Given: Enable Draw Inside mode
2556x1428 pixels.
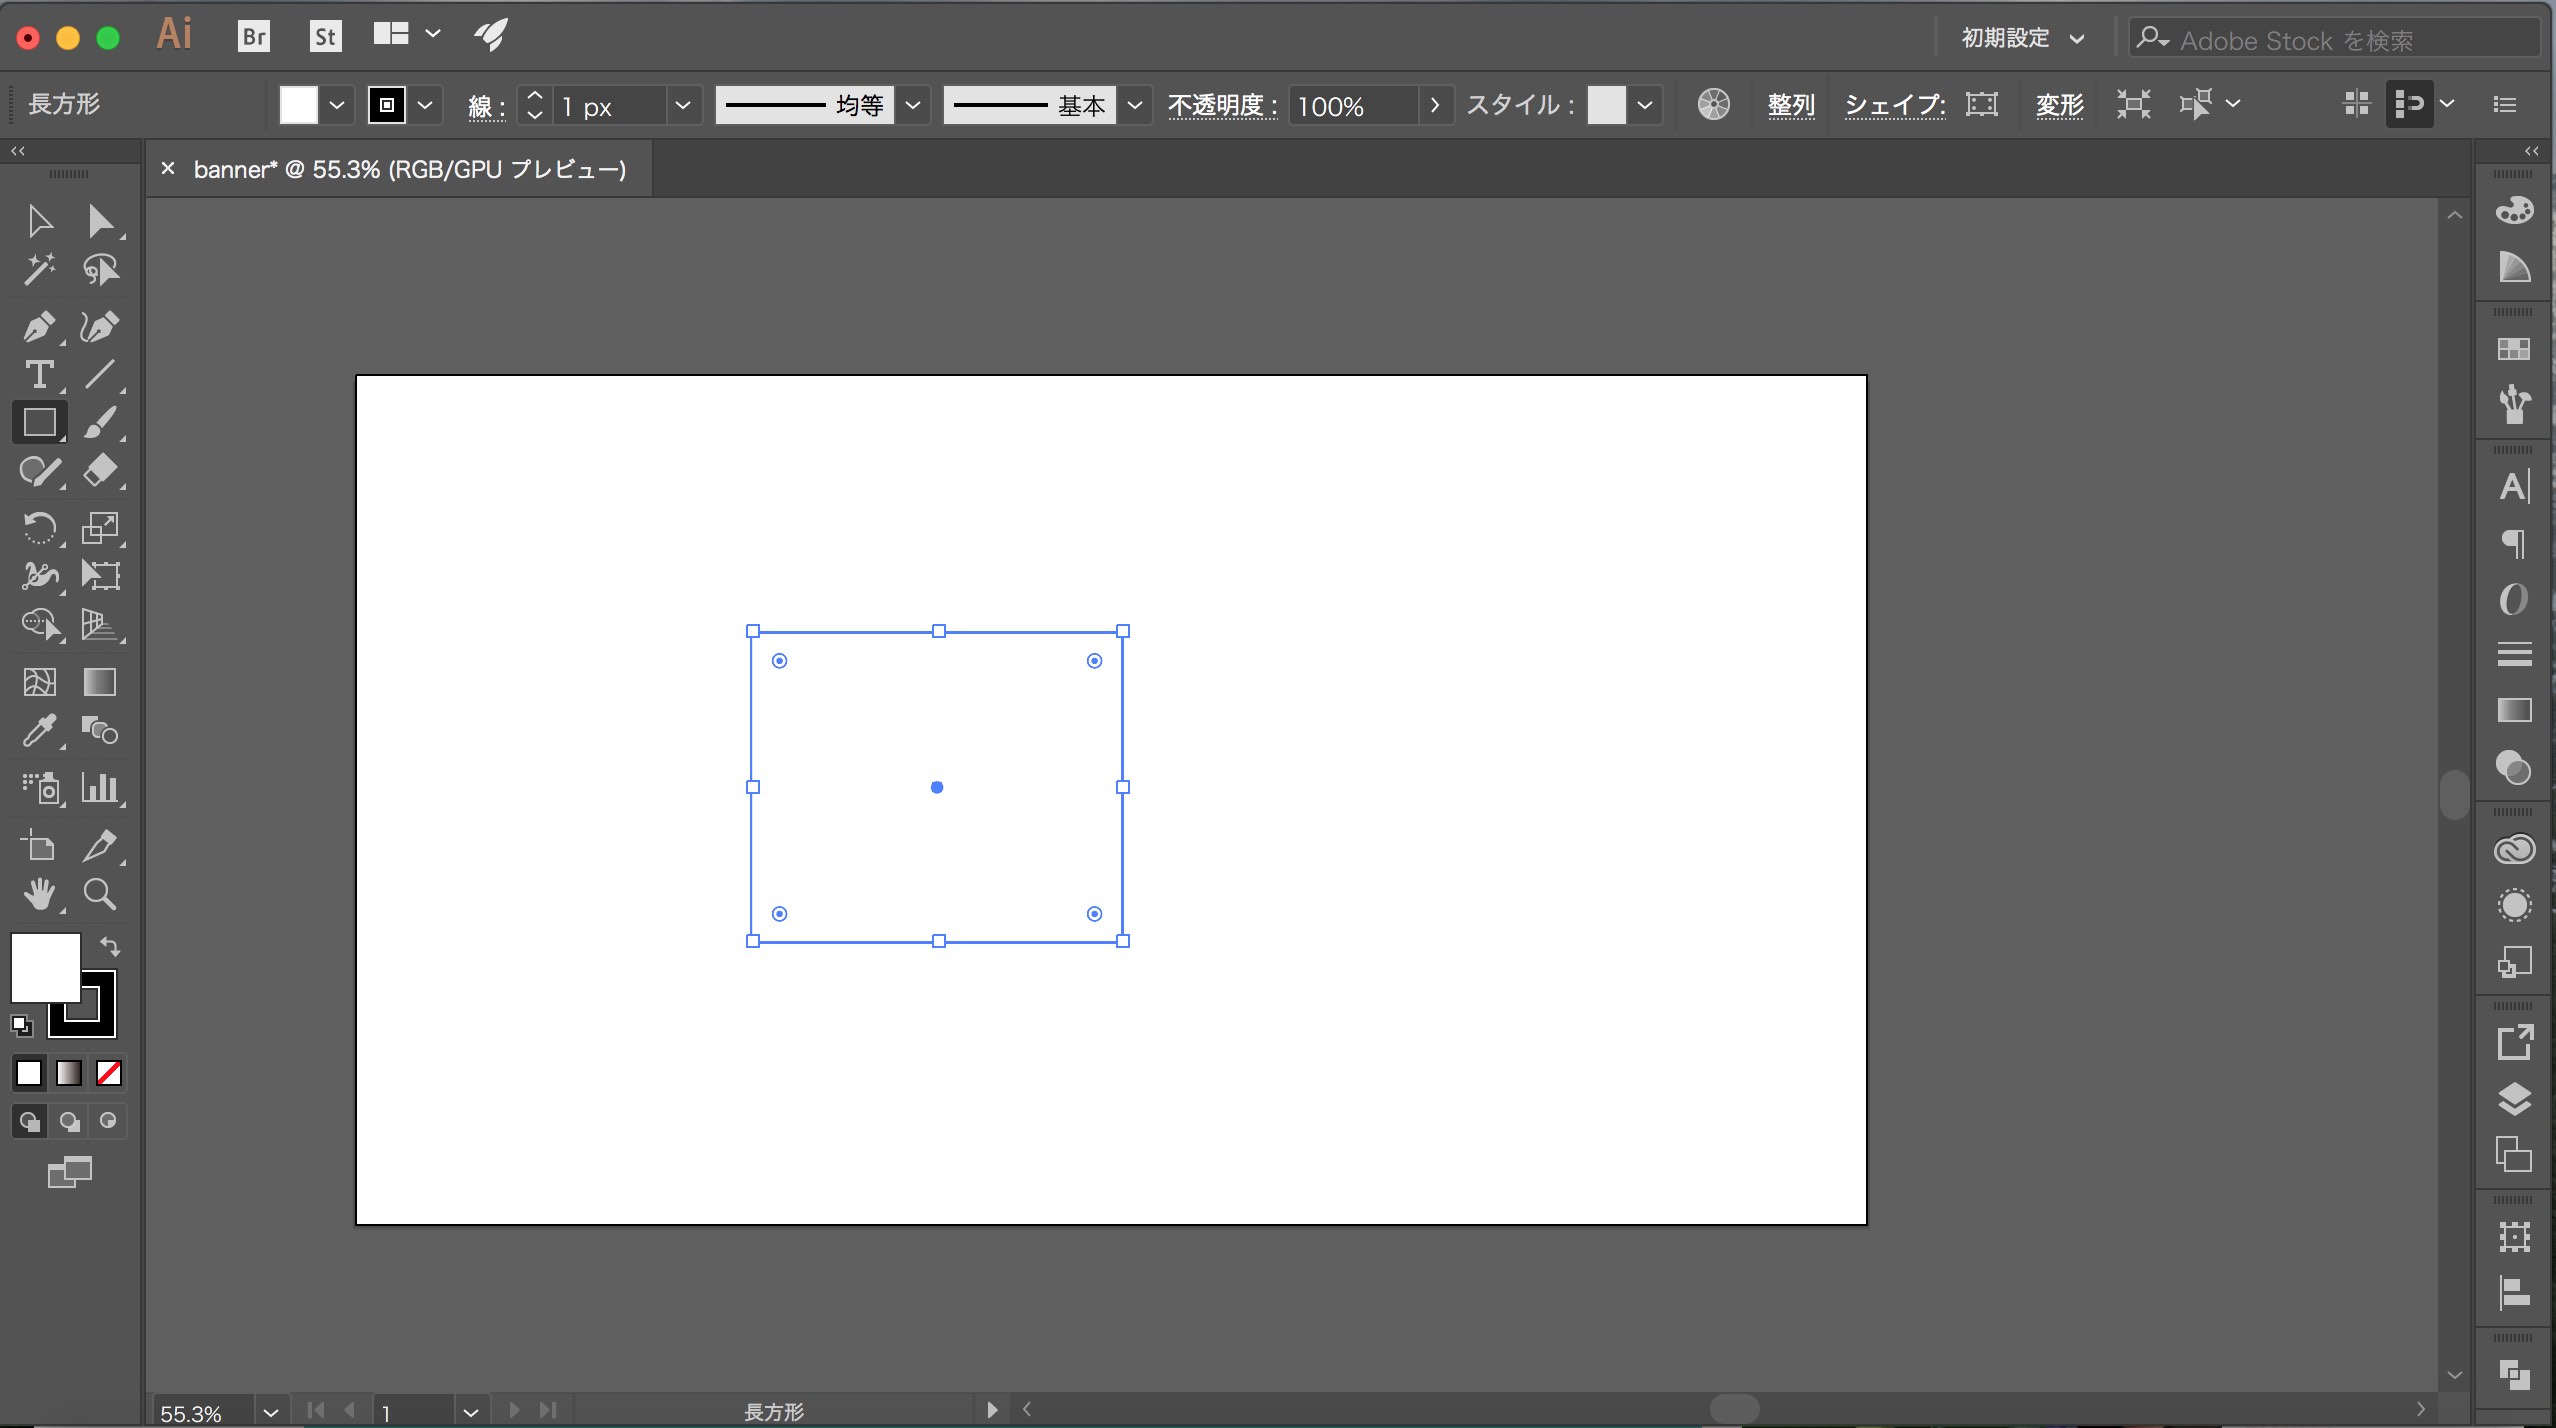Looking at the screenshot, I should click(x=108, y=1121).
